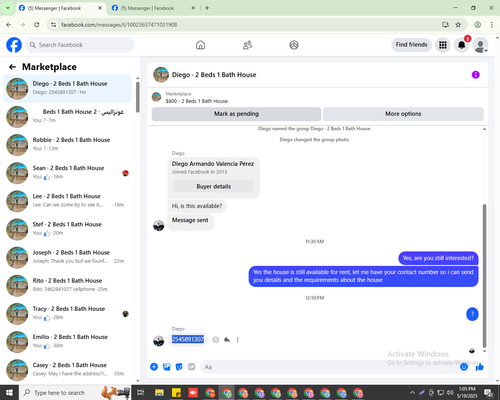This screenshot has height=400, width=500.
Task: Open Tracy - 2 Beds 1 Bath House chat
Action: (x=67, y=314)
